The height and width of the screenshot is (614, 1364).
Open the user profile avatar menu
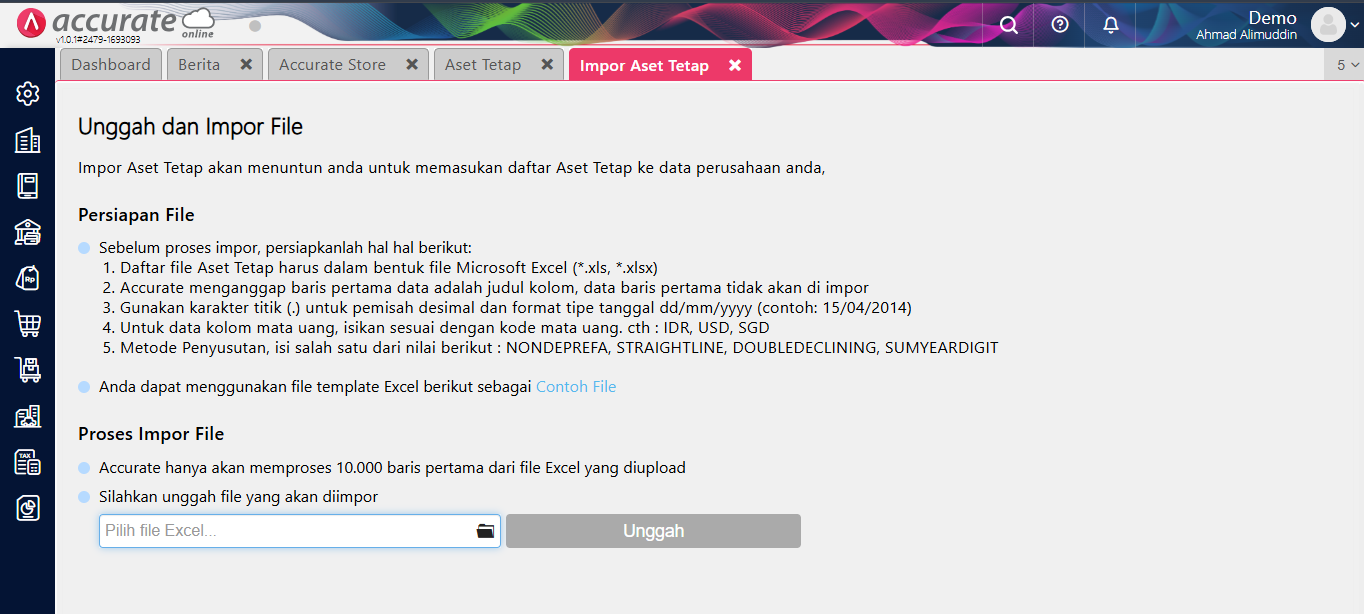point(1328,25)
